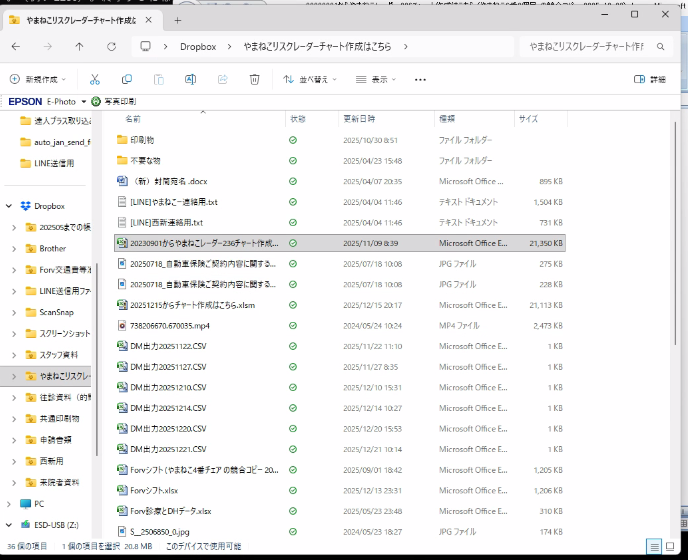This screenshot has width=688, height=560.
Task: Click the folder search input field
Action: pos(595,46)
